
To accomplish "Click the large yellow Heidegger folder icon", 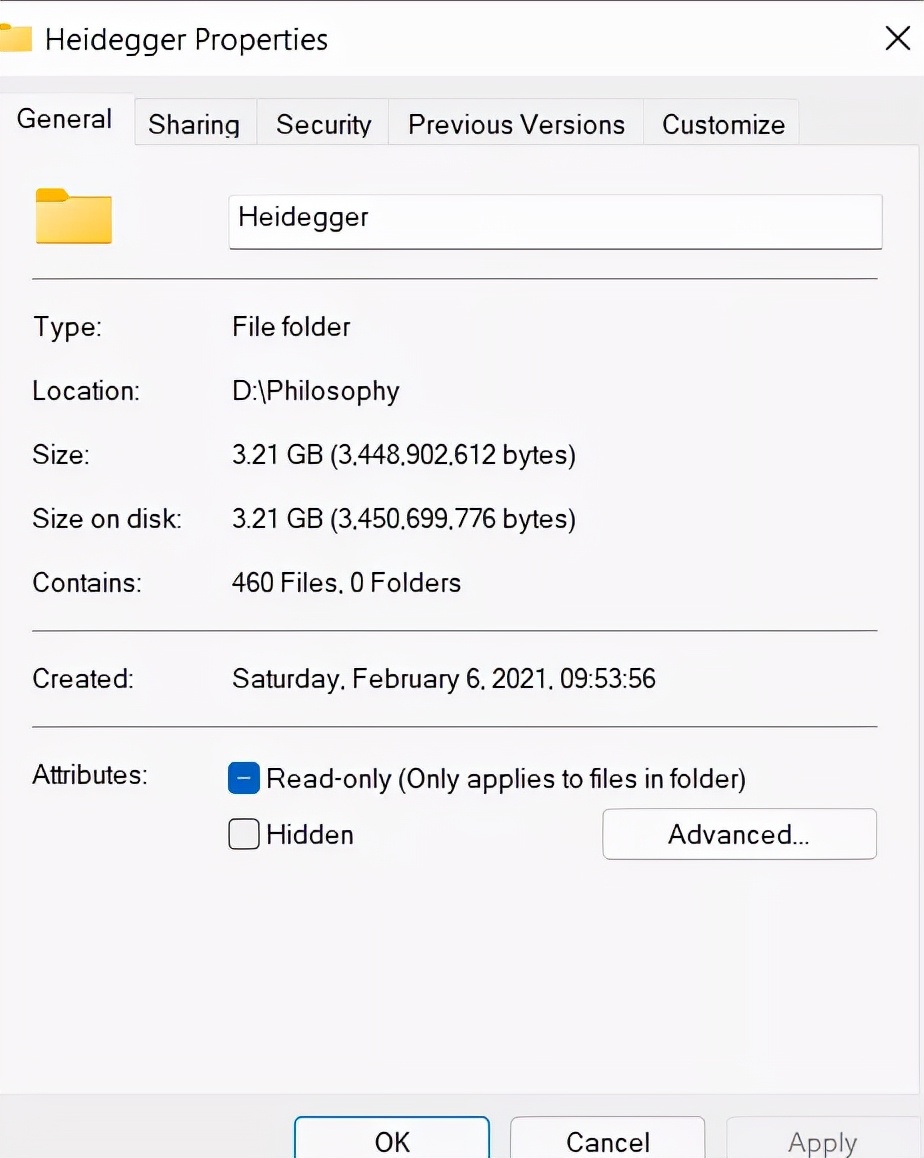I will [x=74, y=216].
